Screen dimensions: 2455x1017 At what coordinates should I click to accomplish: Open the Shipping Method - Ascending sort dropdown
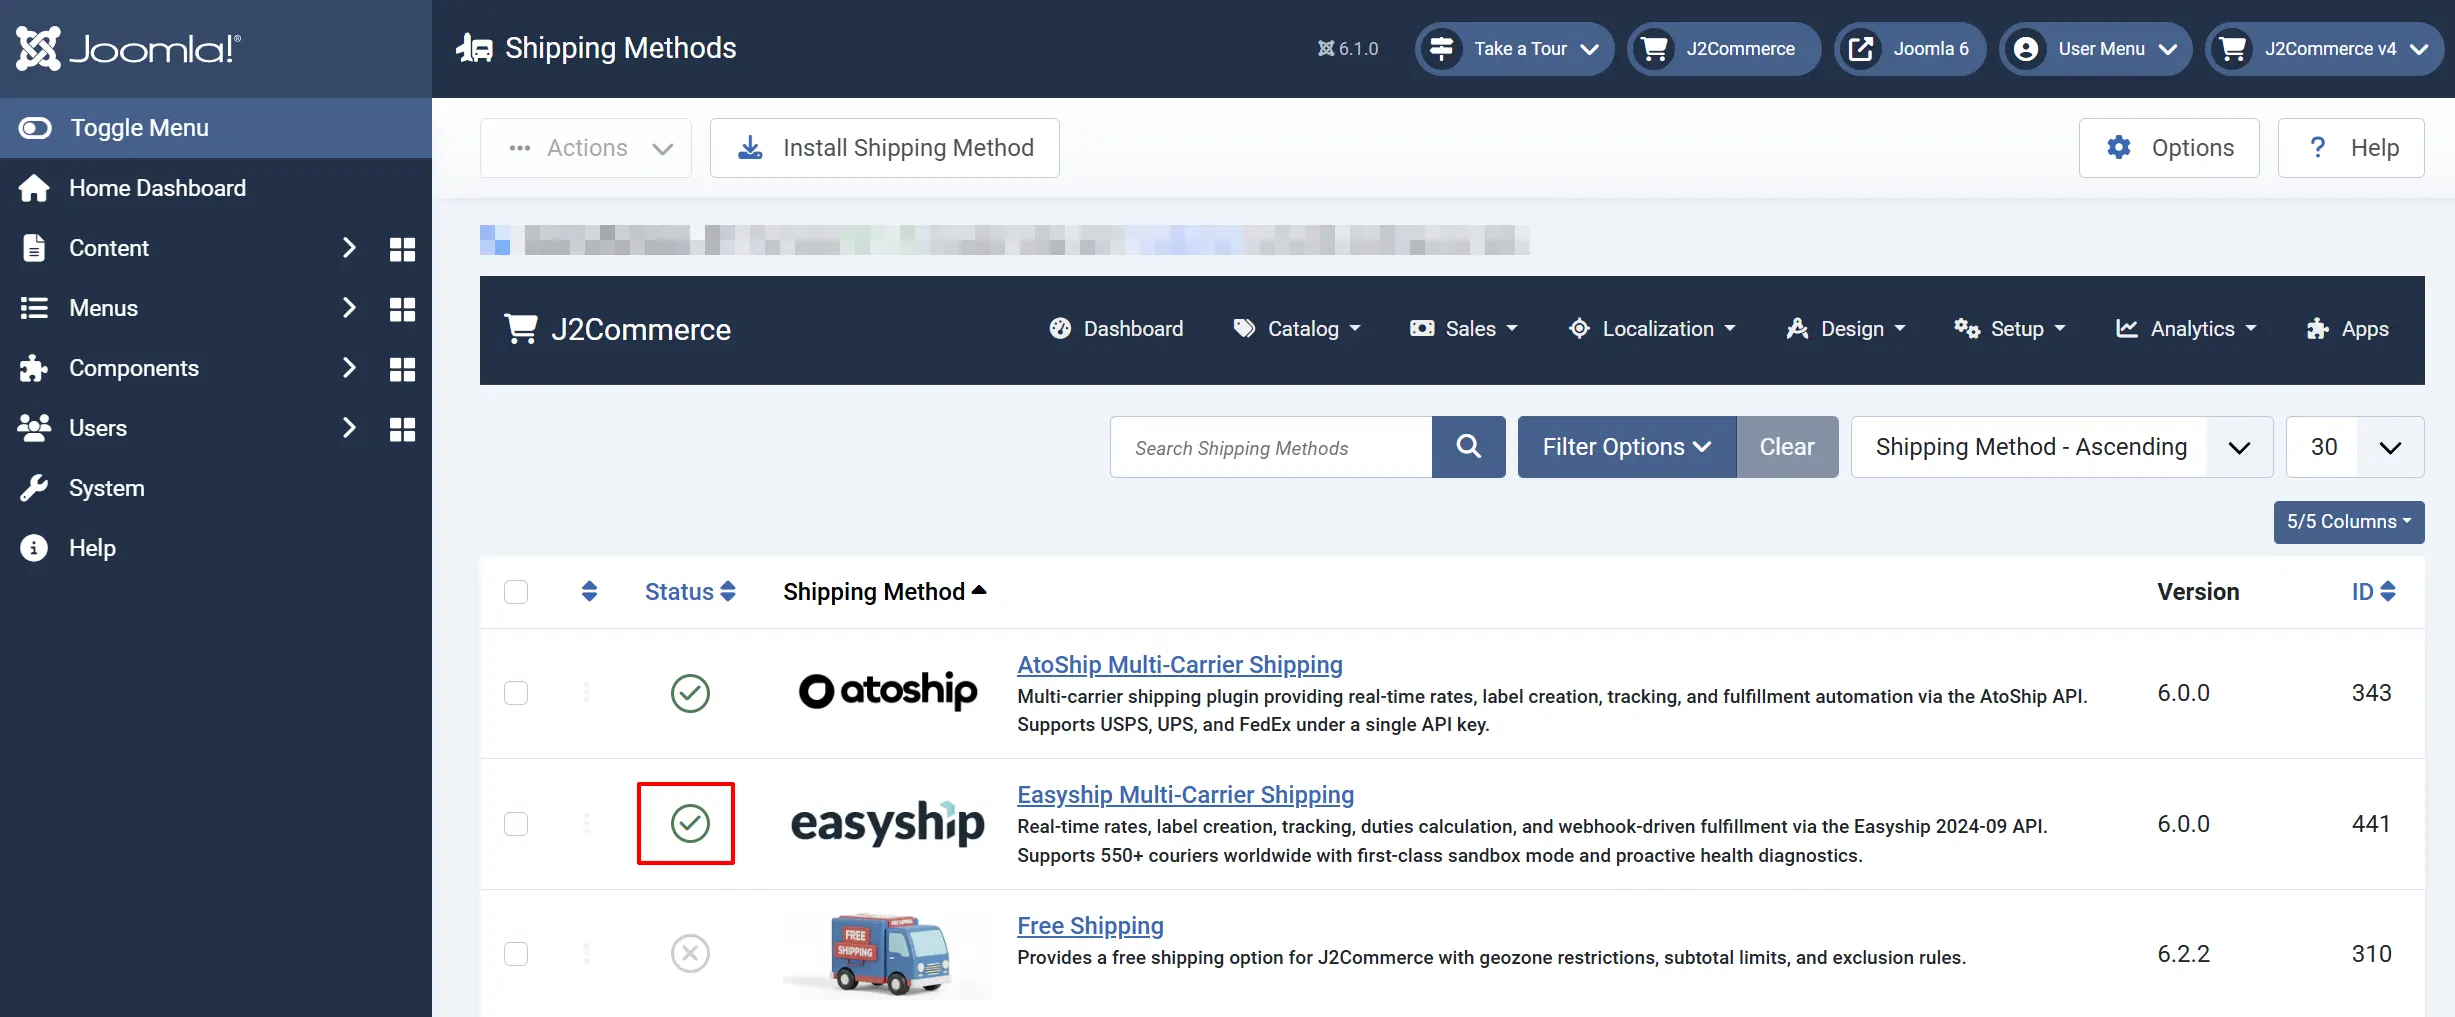tap(2062, 447)
